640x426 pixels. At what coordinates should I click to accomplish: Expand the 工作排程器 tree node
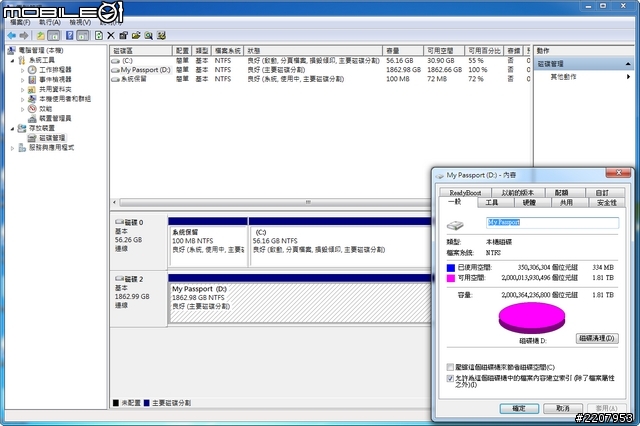(22, 70)
